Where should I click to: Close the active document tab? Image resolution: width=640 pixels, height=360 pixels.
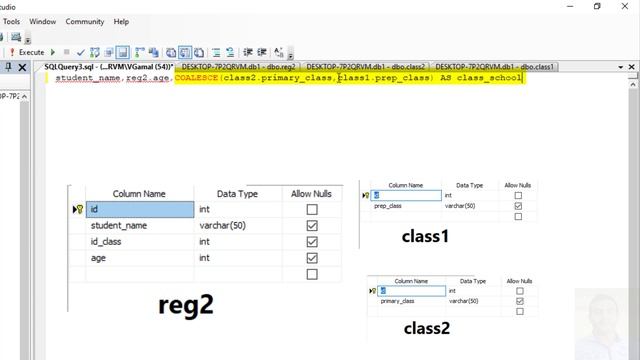click(632, 67)
